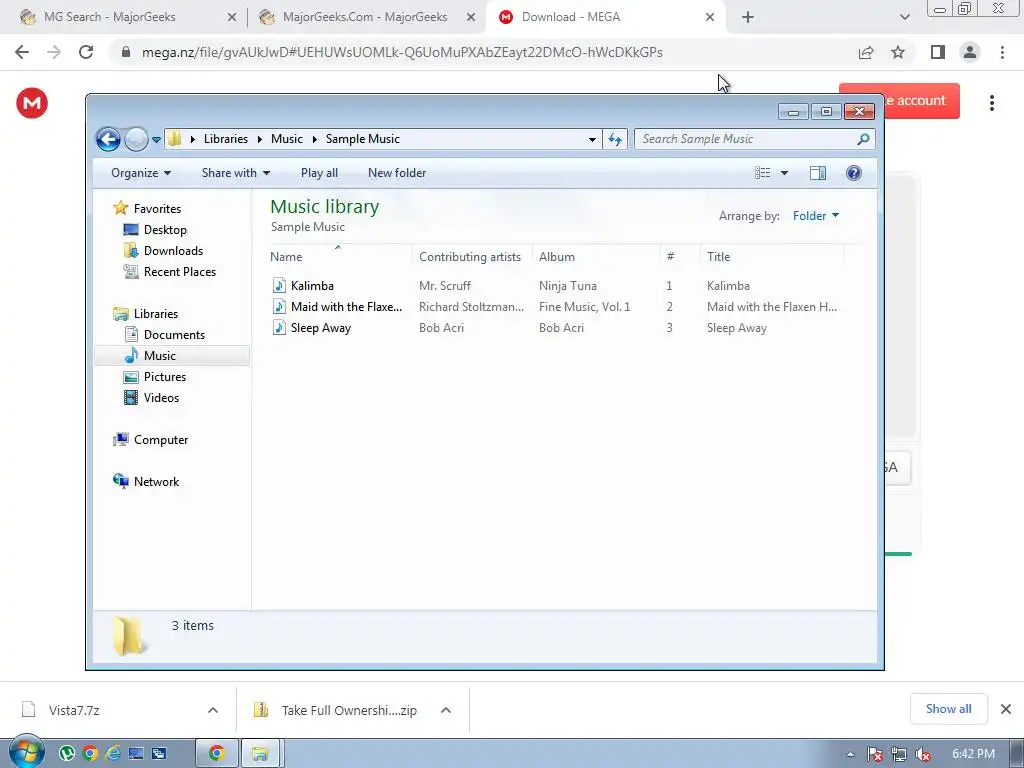
Task: Click Sample Music in the breadcrumb path
Action: (362, 139)
